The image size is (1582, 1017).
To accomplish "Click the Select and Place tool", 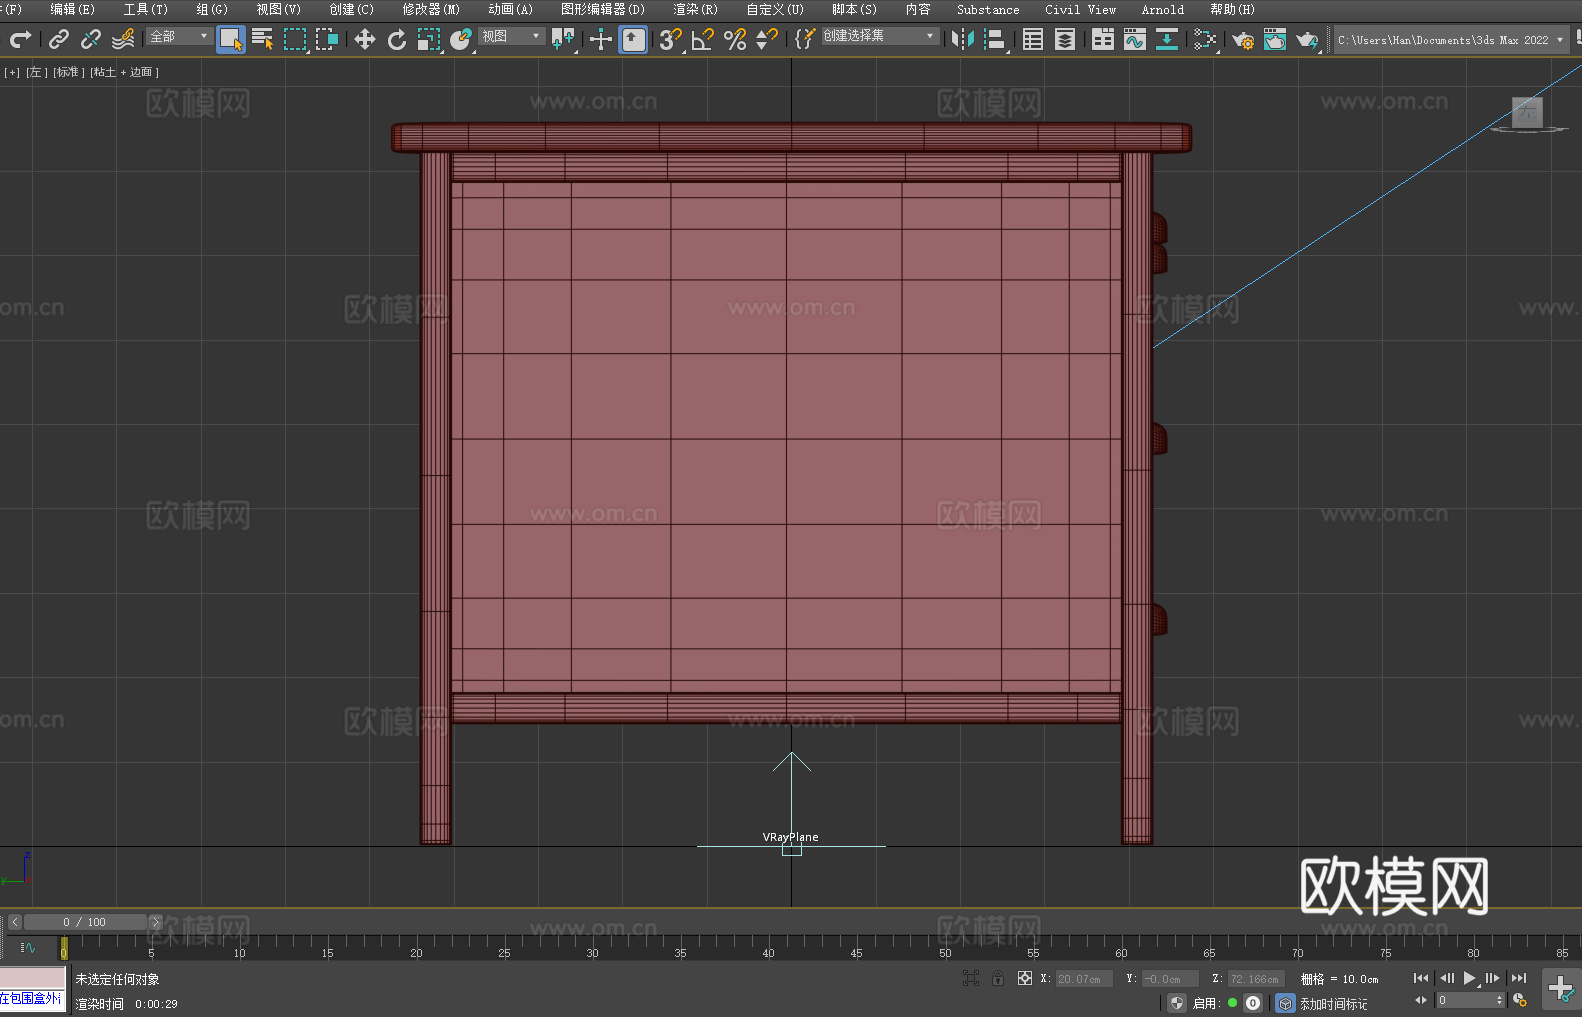I will pos(461,39).
